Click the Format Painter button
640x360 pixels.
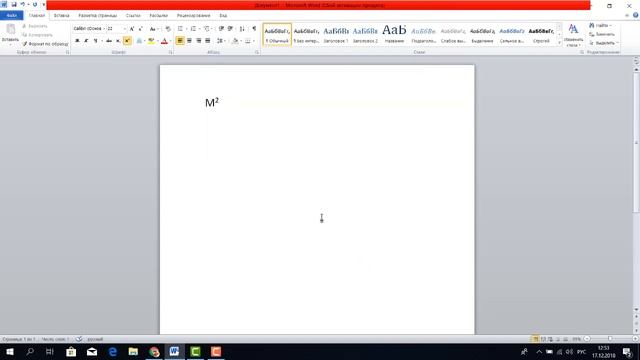[45, 44]
